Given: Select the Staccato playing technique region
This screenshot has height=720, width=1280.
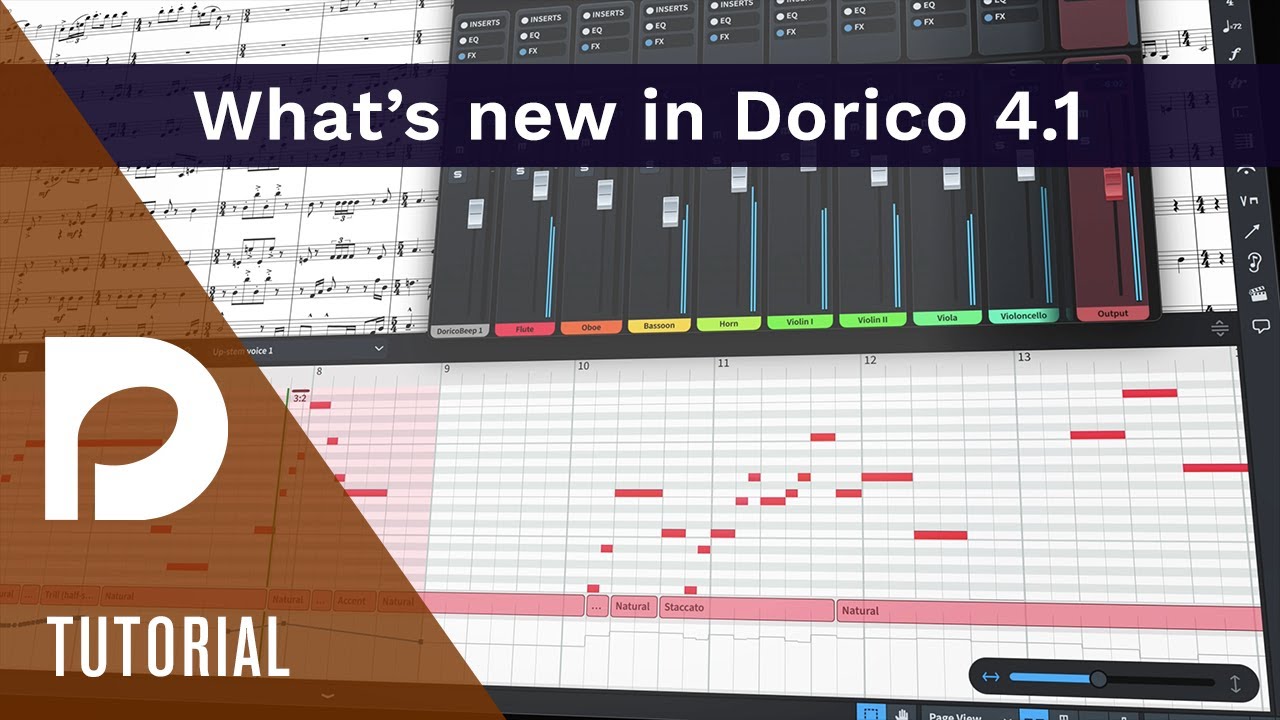Looking at the screenshot, I should [x=747, y=608].
